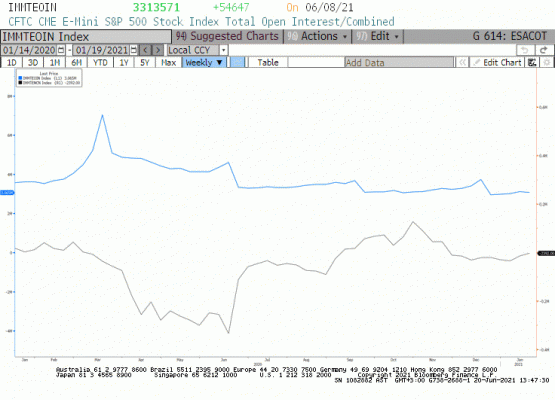Switch to Table view
555x400 pixels.
click(x=268, y=63)
